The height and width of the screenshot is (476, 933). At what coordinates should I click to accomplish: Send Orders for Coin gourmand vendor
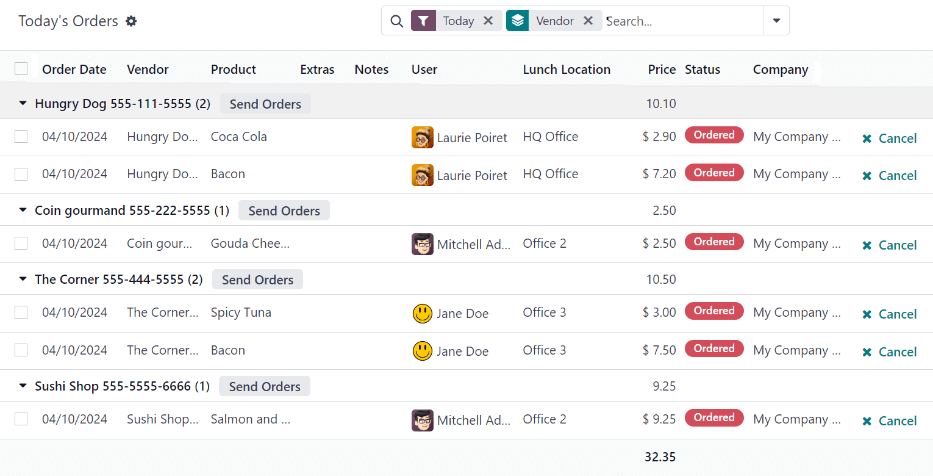click(x=284, y=211)
